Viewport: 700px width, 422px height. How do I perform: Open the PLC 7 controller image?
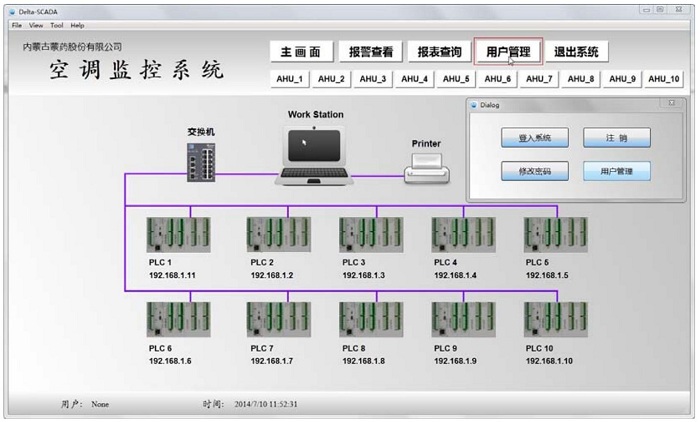279,319
